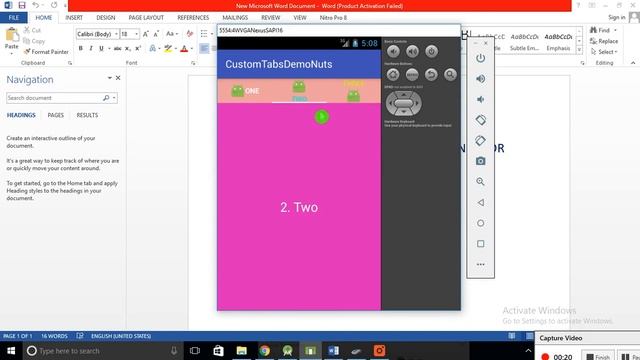Choose the Subtle Emphasis style

524,42
